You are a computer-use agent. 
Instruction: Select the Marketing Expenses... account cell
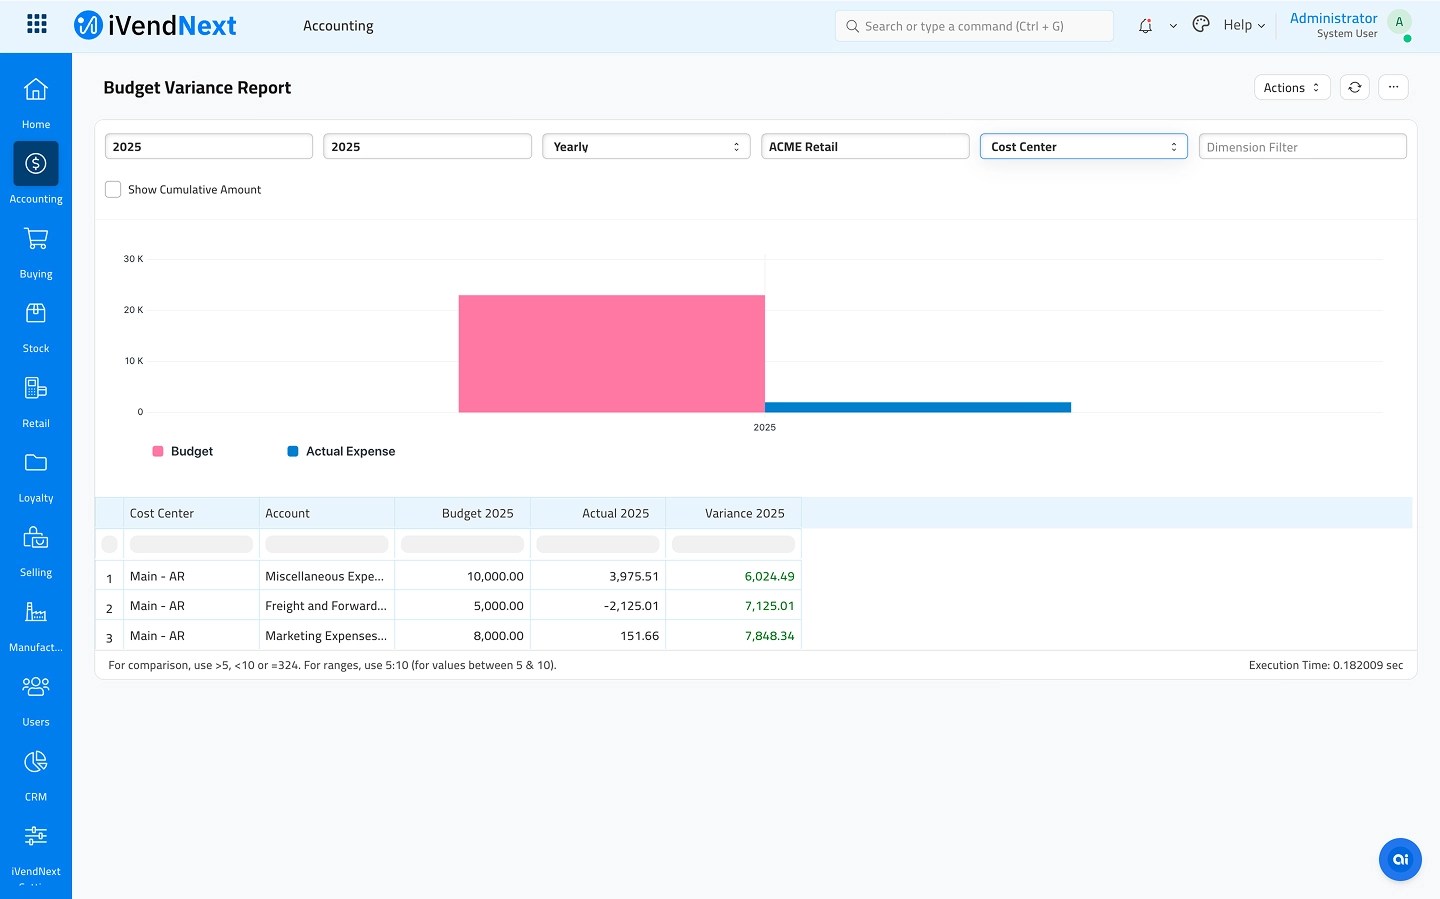click(x=327, y=636)
